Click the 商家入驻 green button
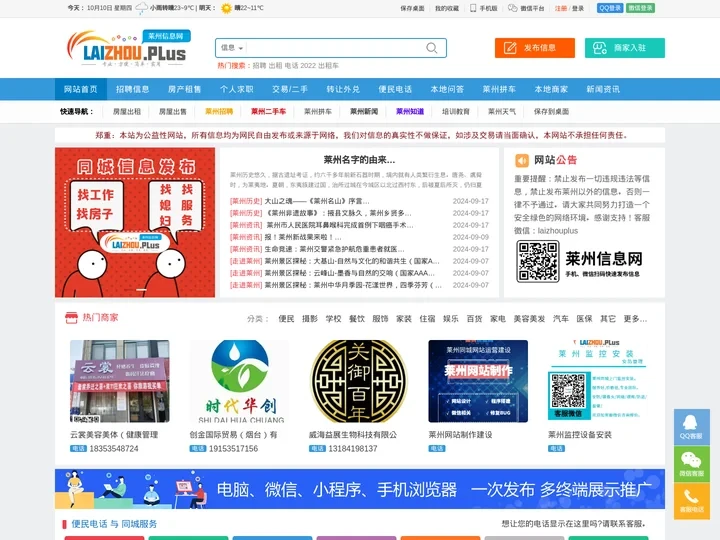The width and height of the screenshot is (720, 540). click(x=624, y=48)
